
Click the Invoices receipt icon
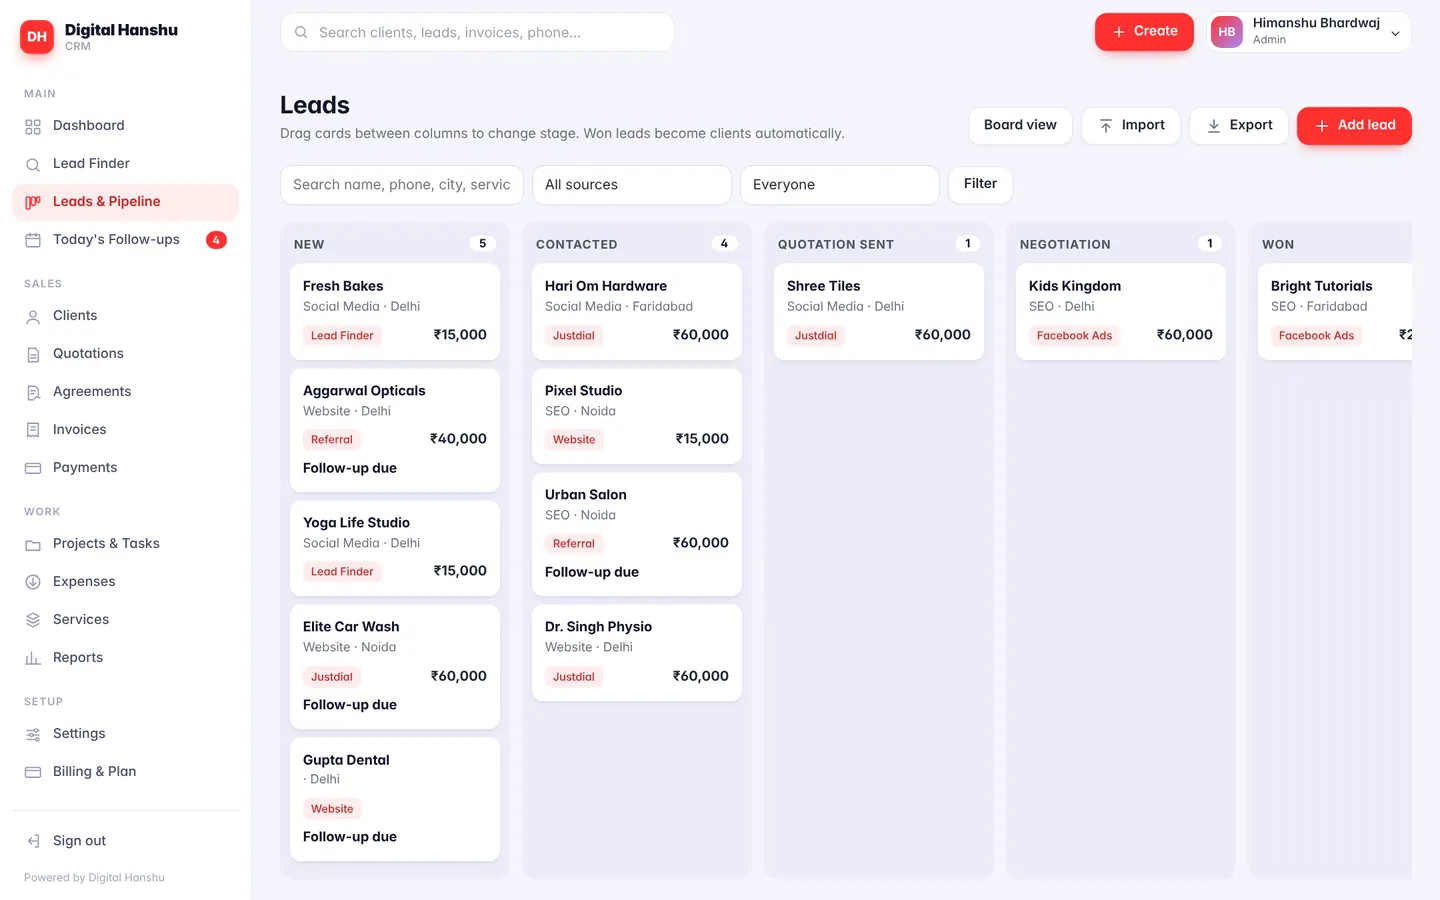pos(33,430)
